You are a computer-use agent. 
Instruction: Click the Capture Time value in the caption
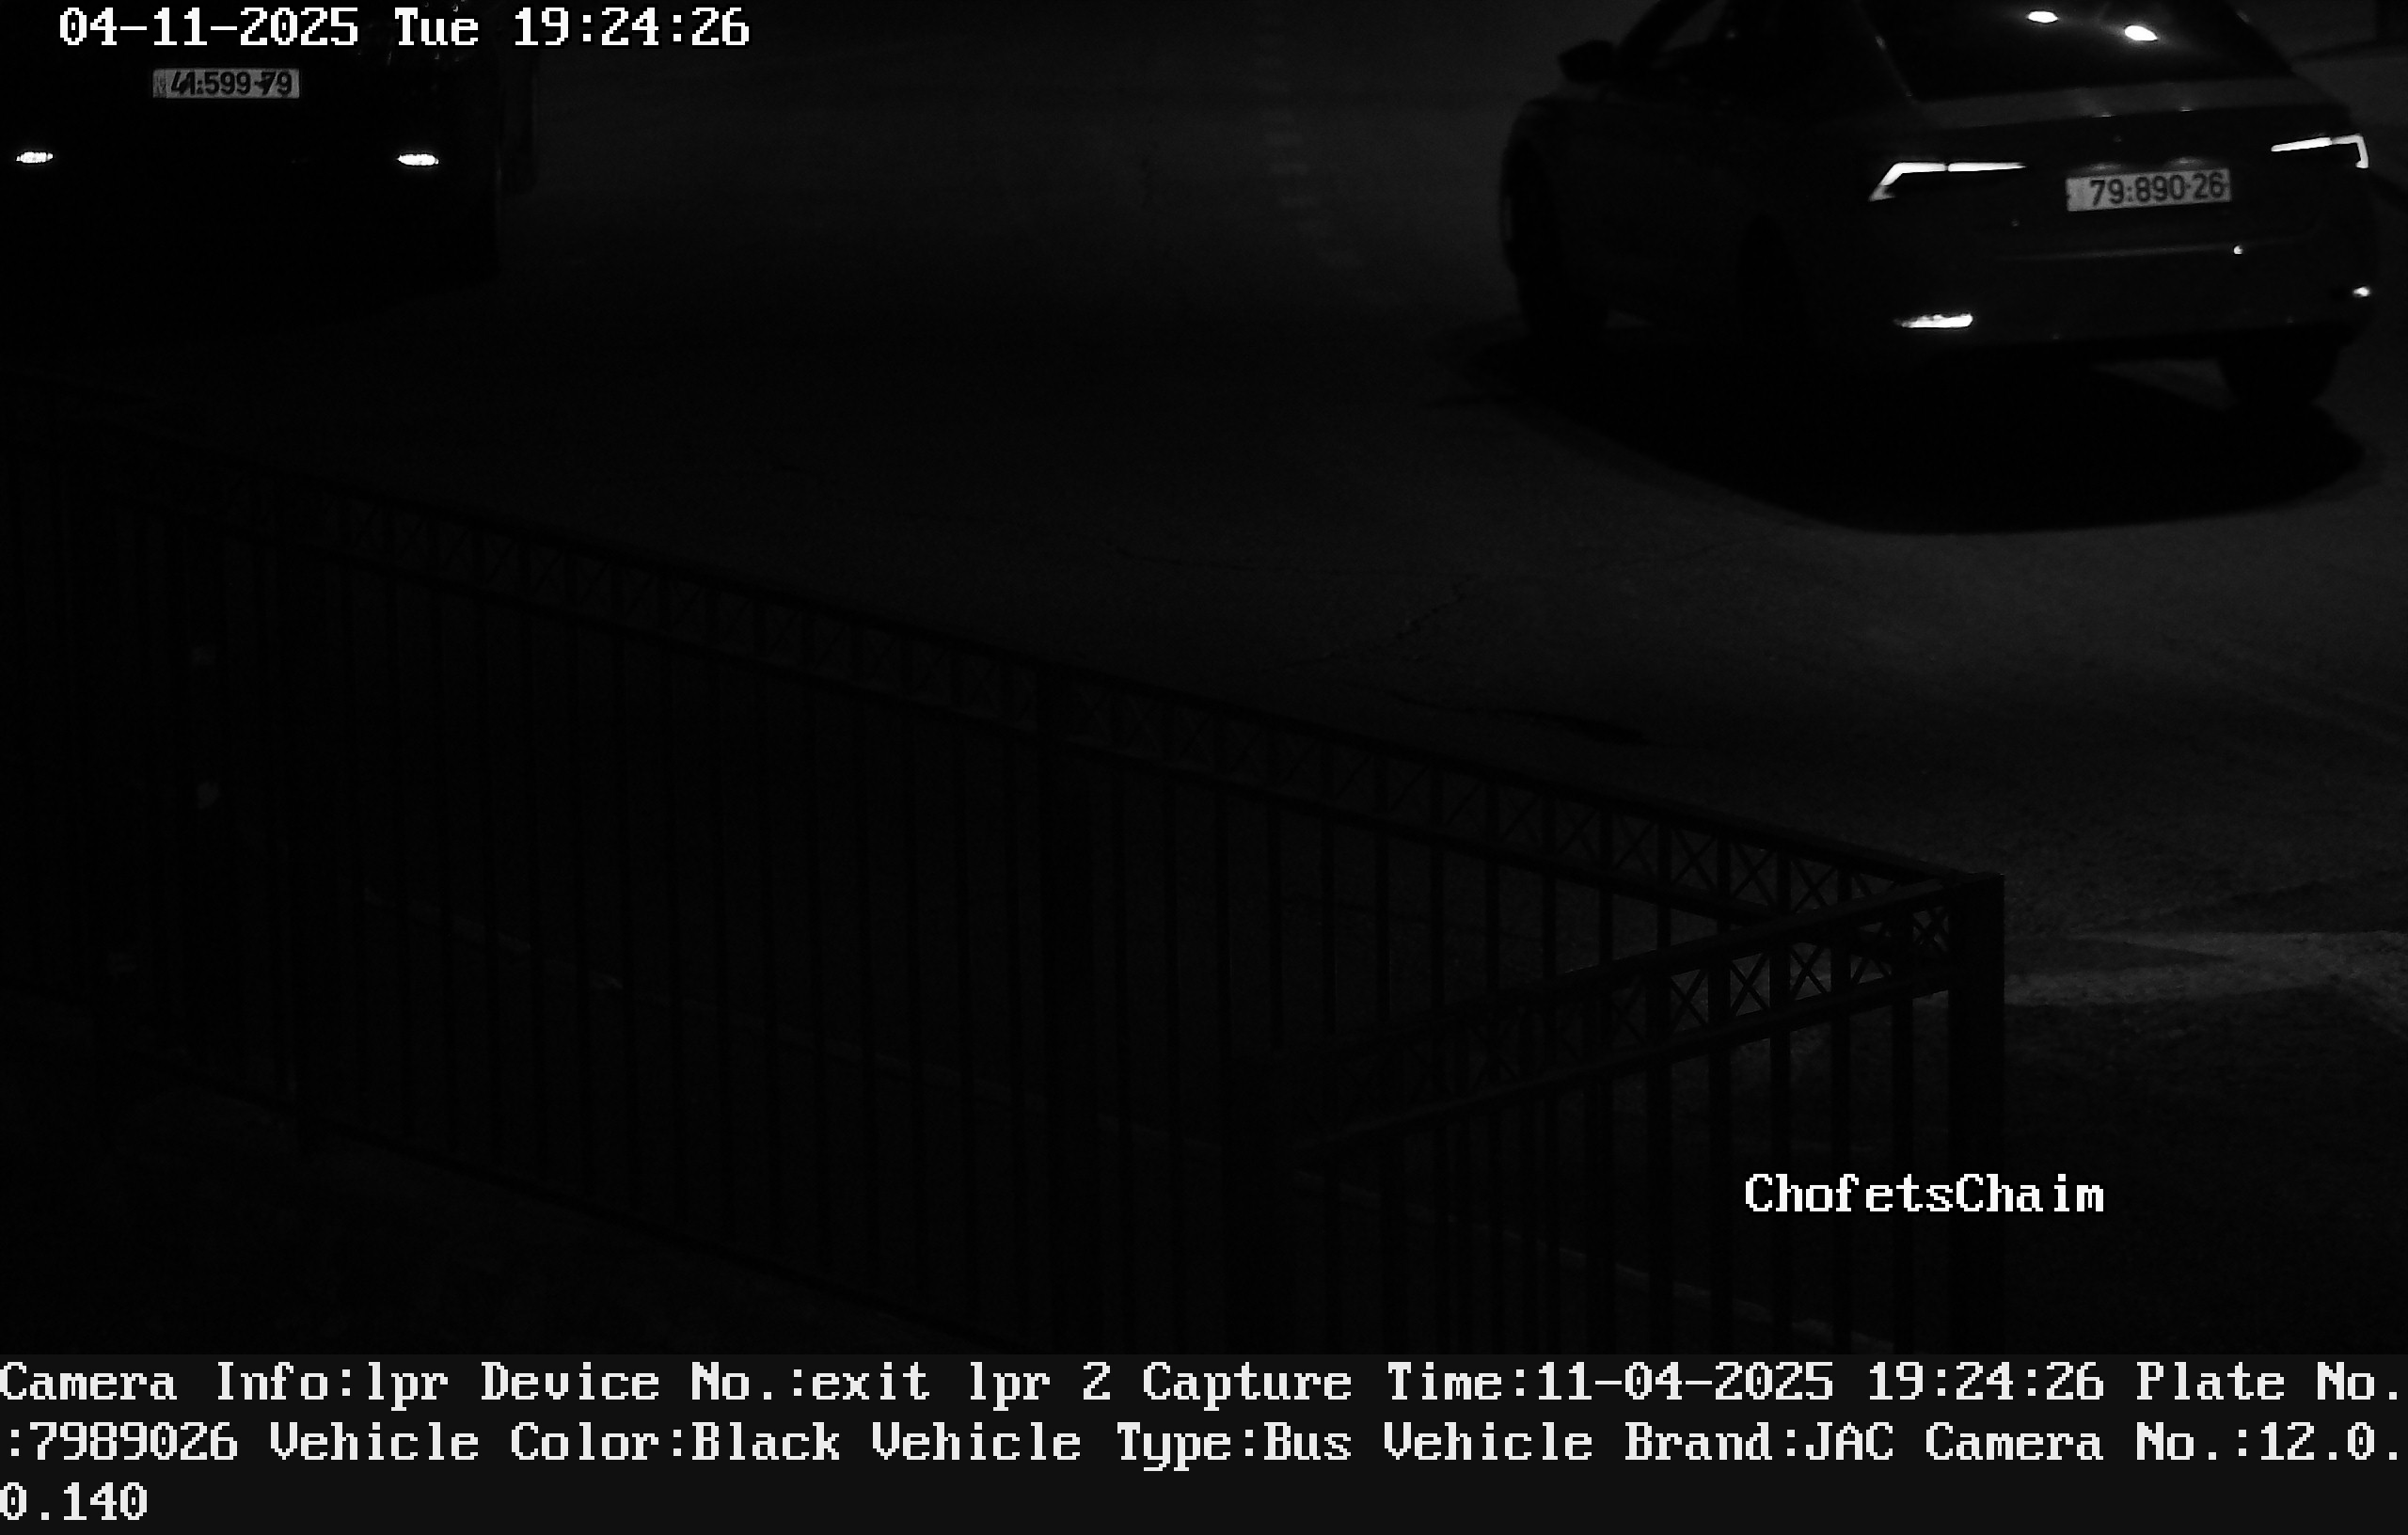(1820, 1383)
